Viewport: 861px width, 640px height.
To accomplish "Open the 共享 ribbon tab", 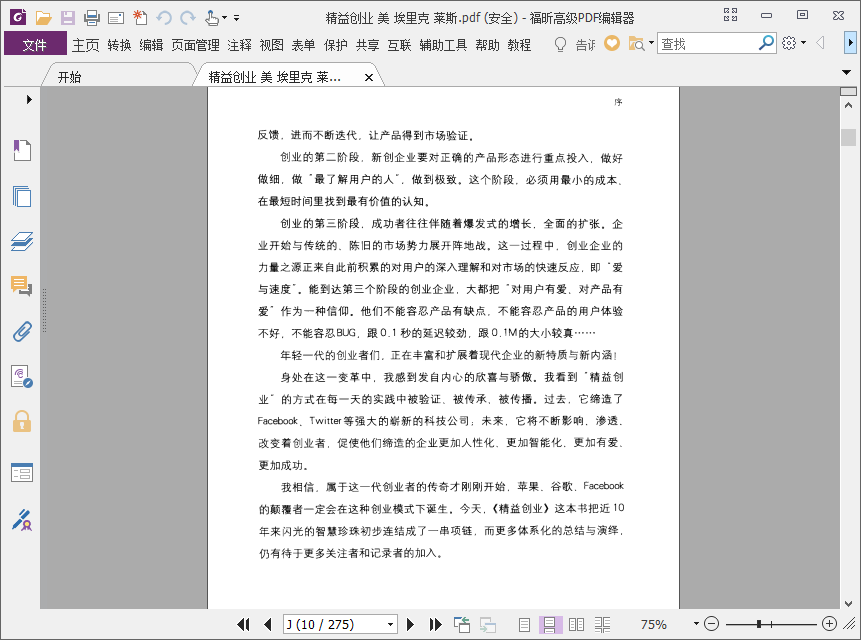I will tap(367, 44).
